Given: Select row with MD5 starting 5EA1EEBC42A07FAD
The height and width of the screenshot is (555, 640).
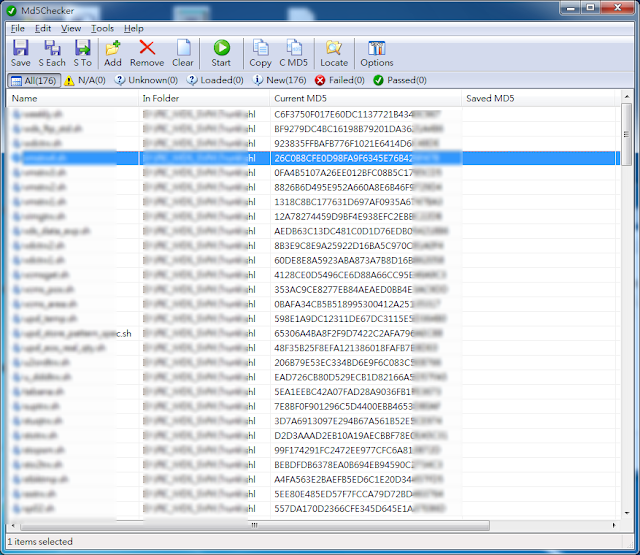Looking at the screenshot, I should 313,392.
